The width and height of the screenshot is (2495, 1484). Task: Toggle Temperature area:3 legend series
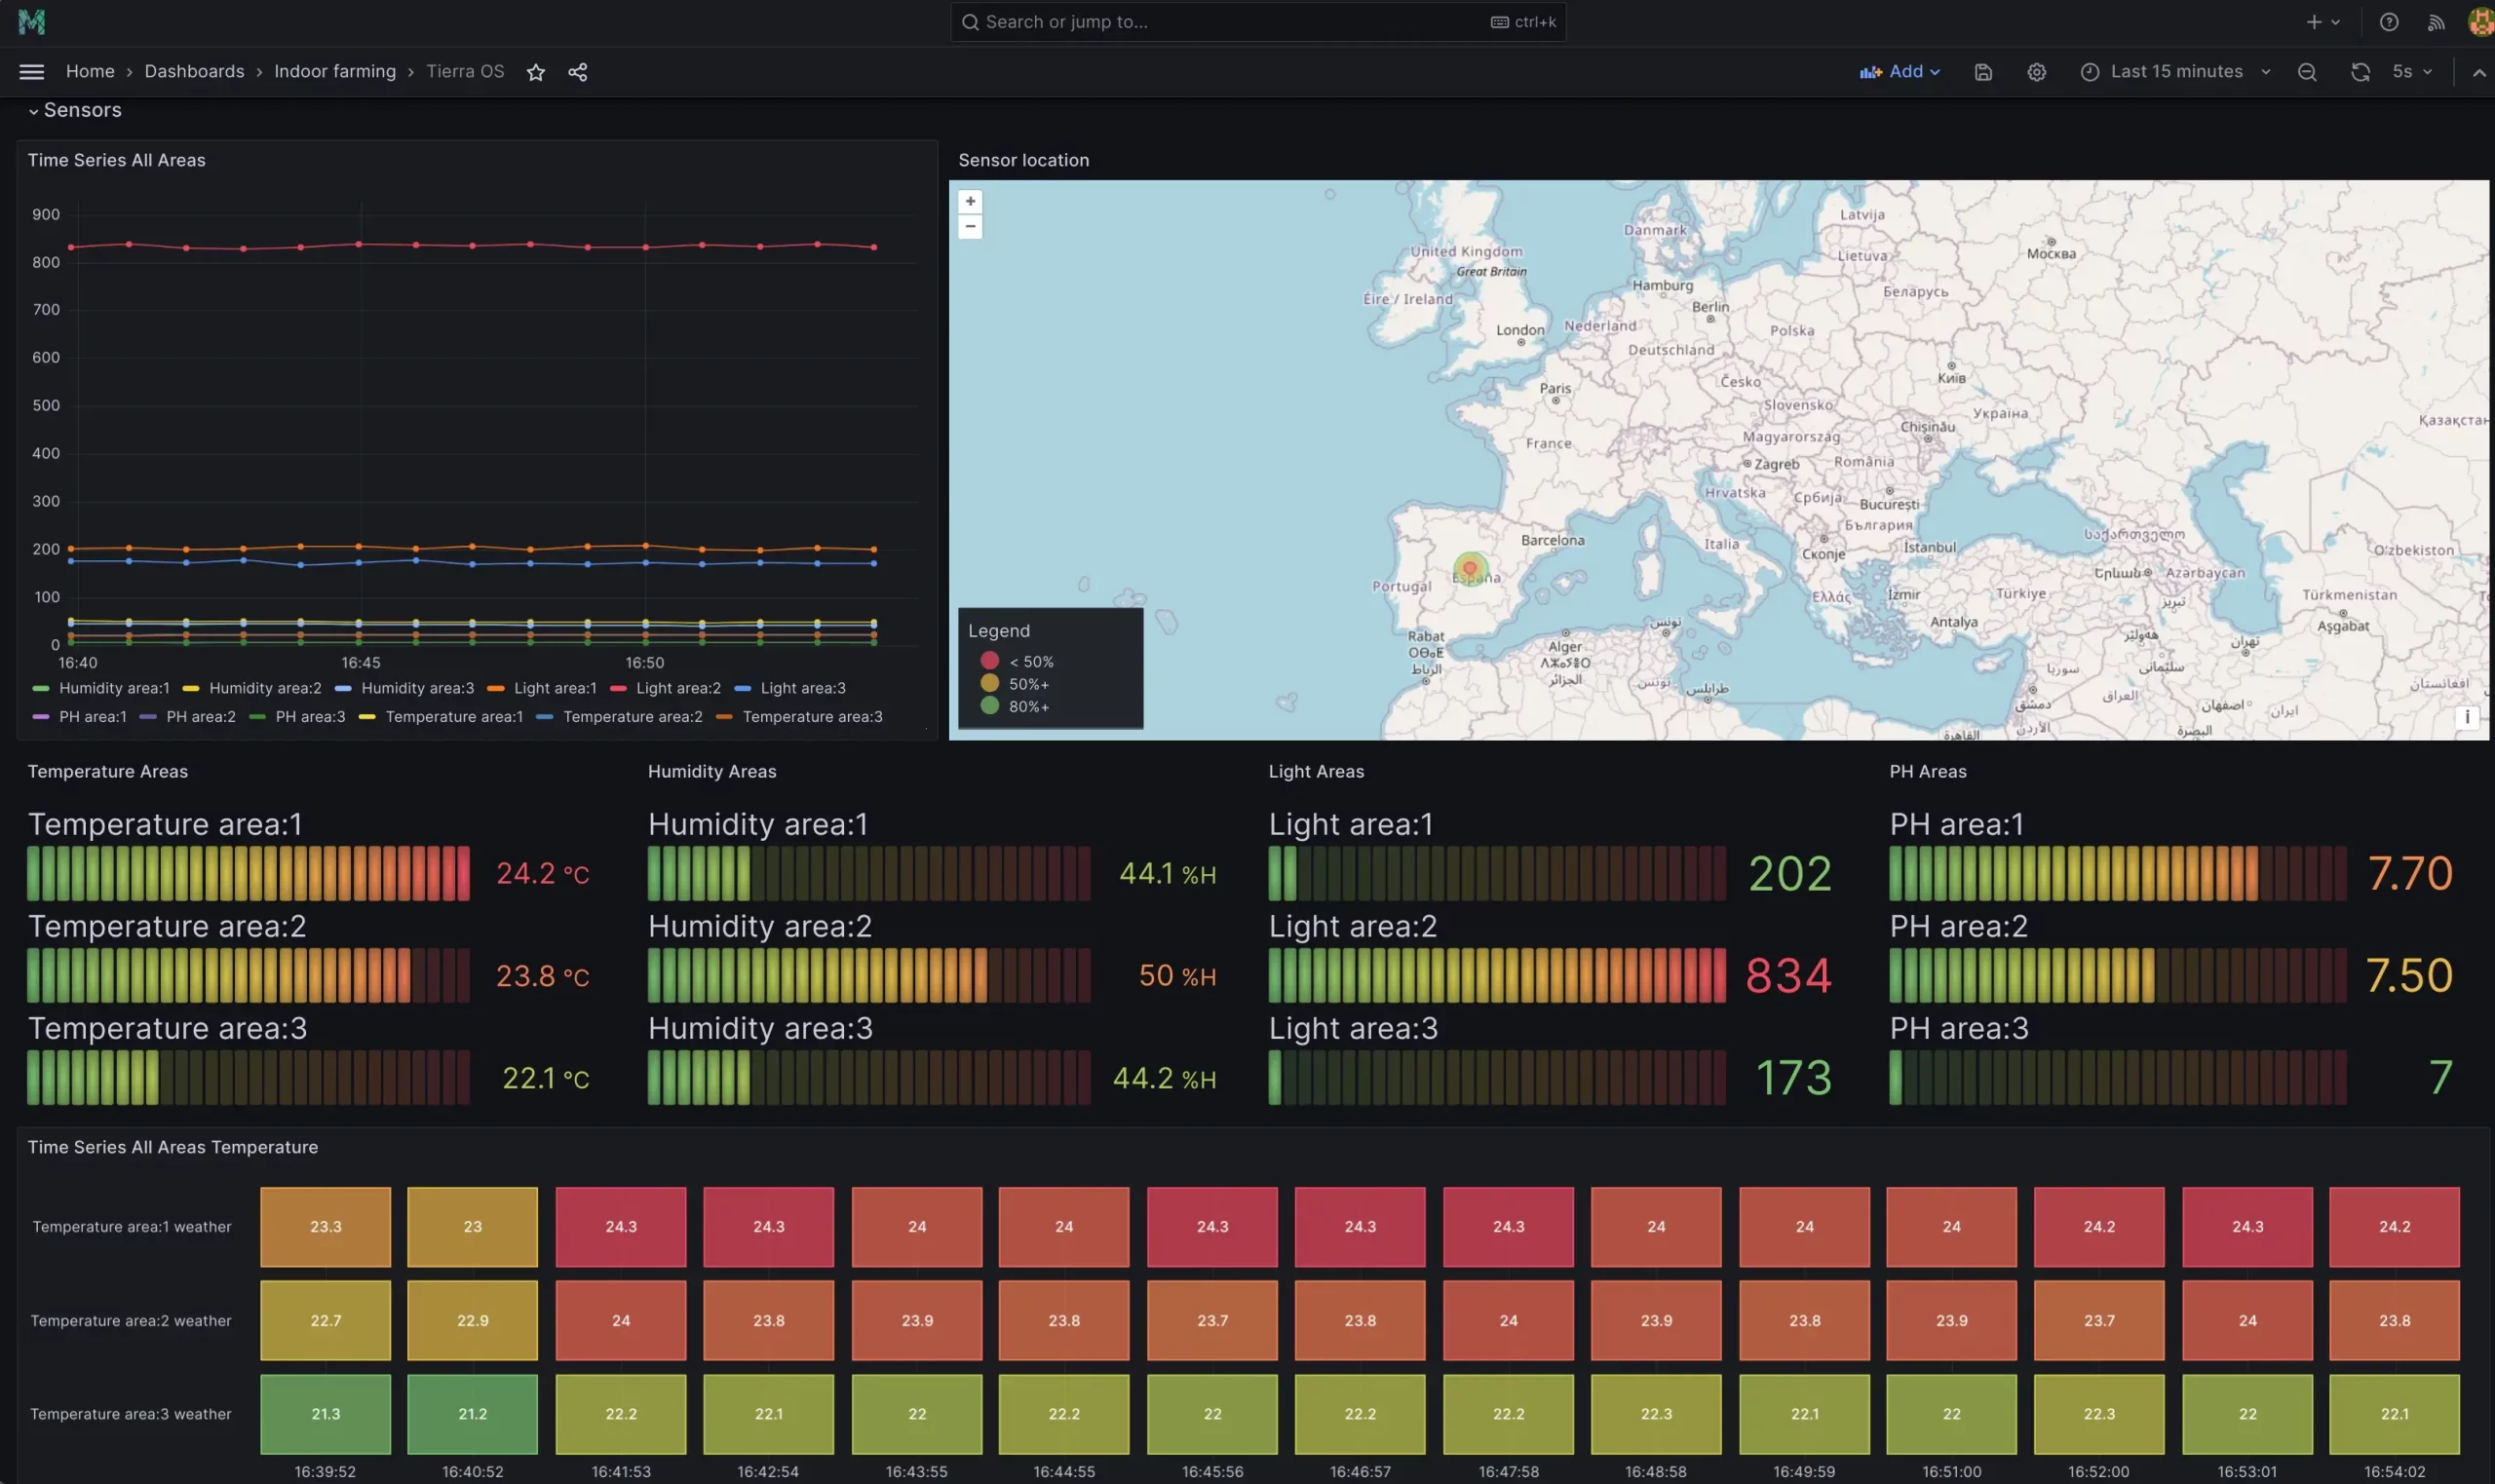pos(811,717)
